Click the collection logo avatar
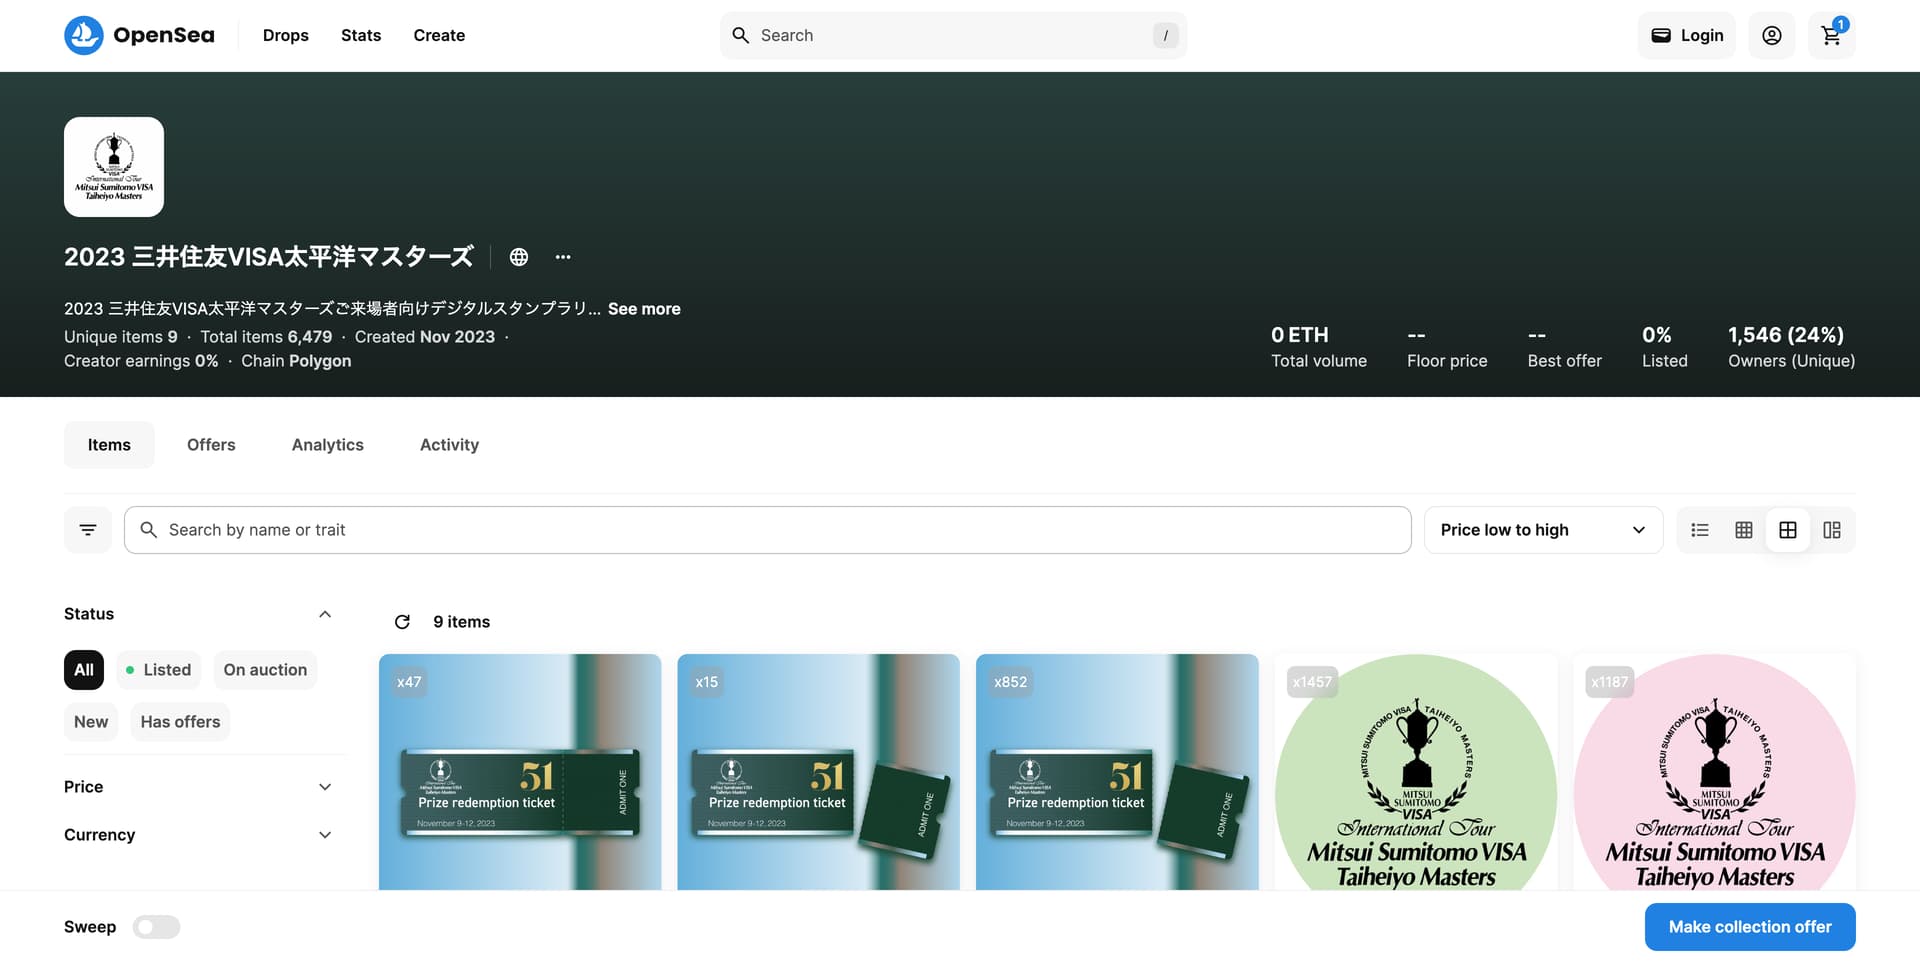Viewport: 1920px width, 963px height. (114, 167)
